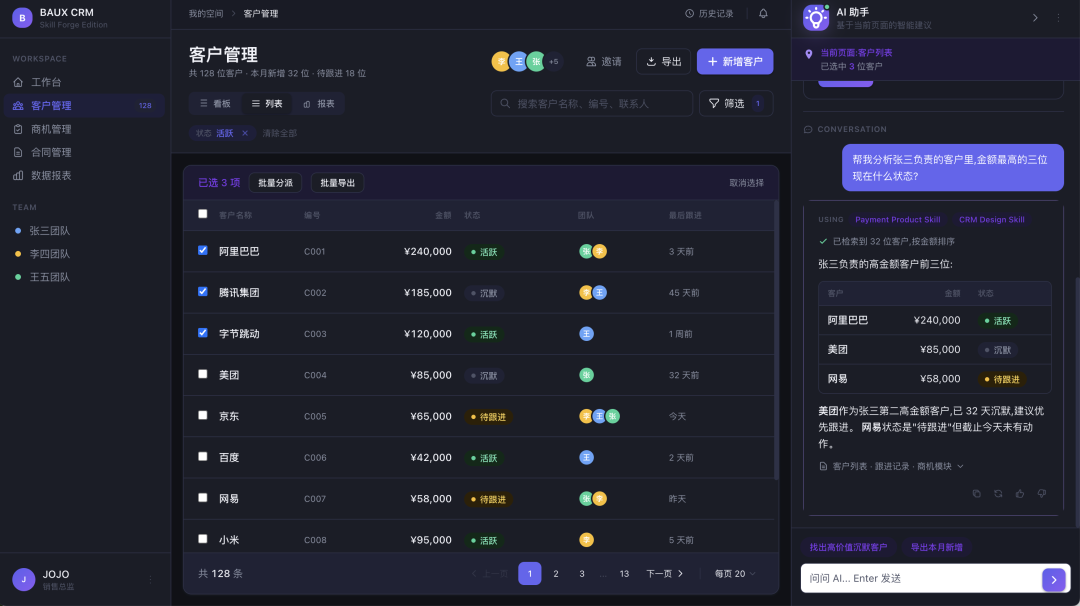The height and width of the screenshot is (606, 1080).
Task: Click 导出本月新增 suggestion
Action: pyautogui.click(x=937, y=547)
